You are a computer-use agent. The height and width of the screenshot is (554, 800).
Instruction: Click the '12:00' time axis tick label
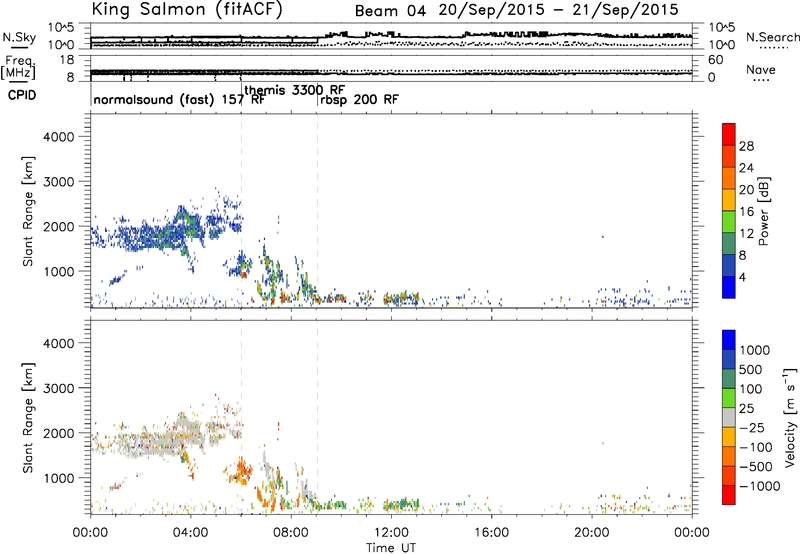tap(391, 533)
